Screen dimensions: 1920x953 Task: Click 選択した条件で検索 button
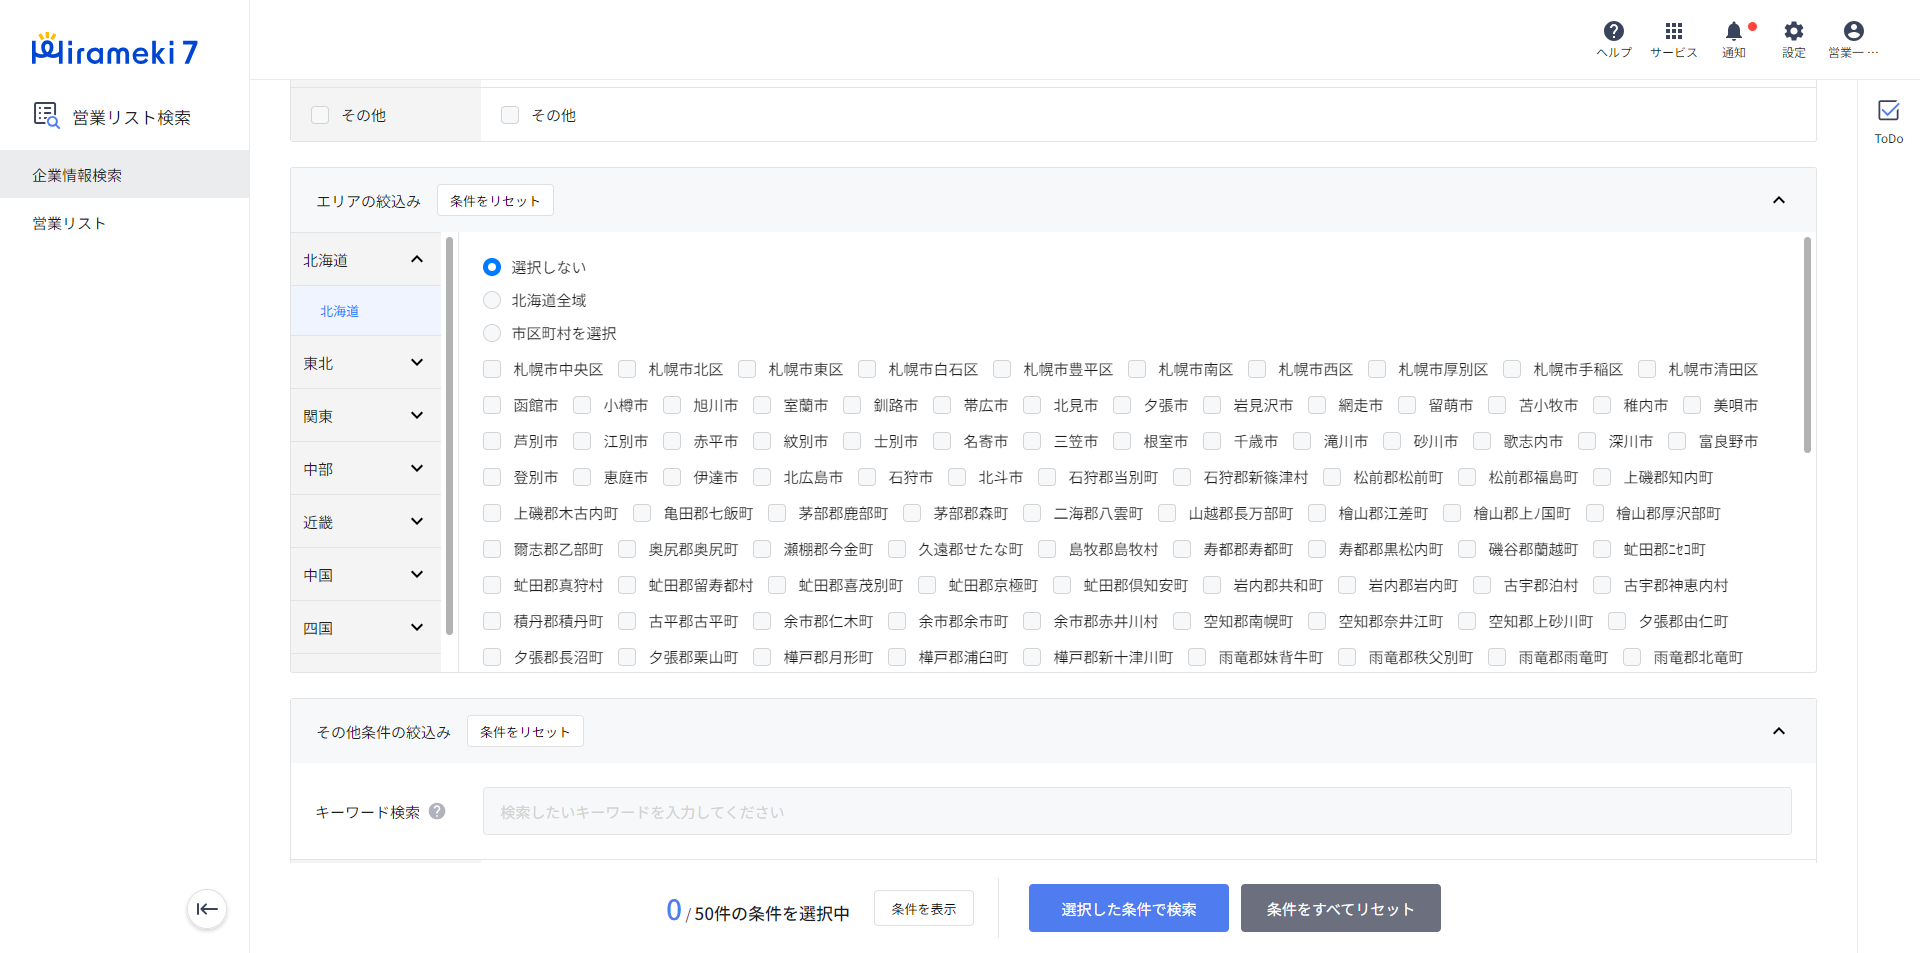click(1129, 908)
